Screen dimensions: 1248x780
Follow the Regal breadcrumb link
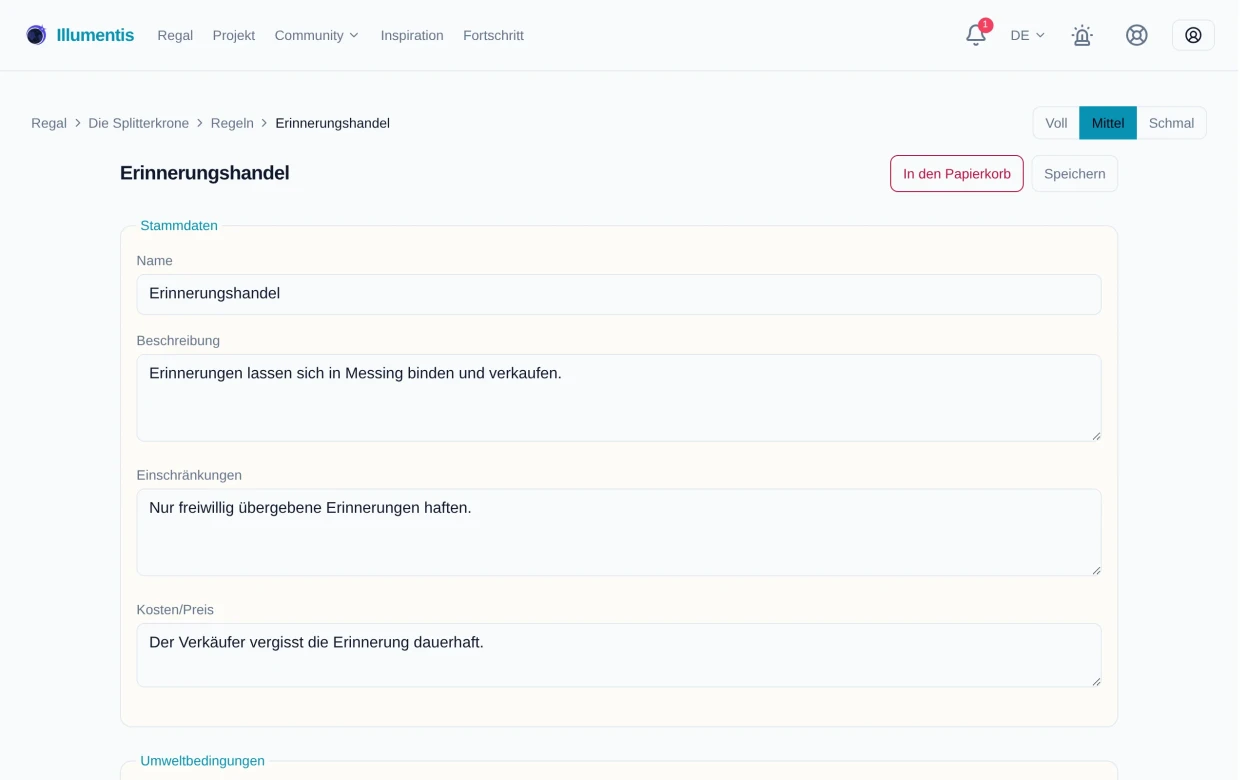click(49, 123)
